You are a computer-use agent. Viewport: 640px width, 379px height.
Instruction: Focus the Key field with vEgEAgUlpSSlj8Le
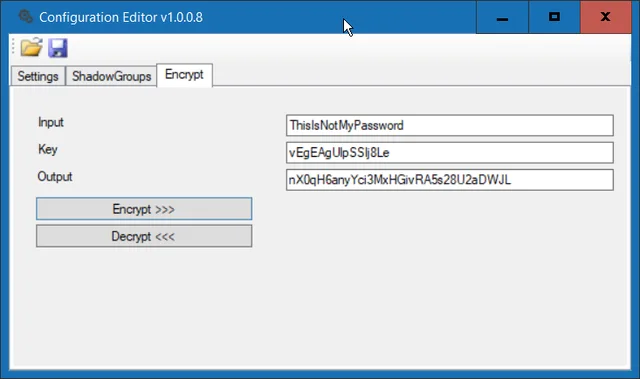coord(450,153)
